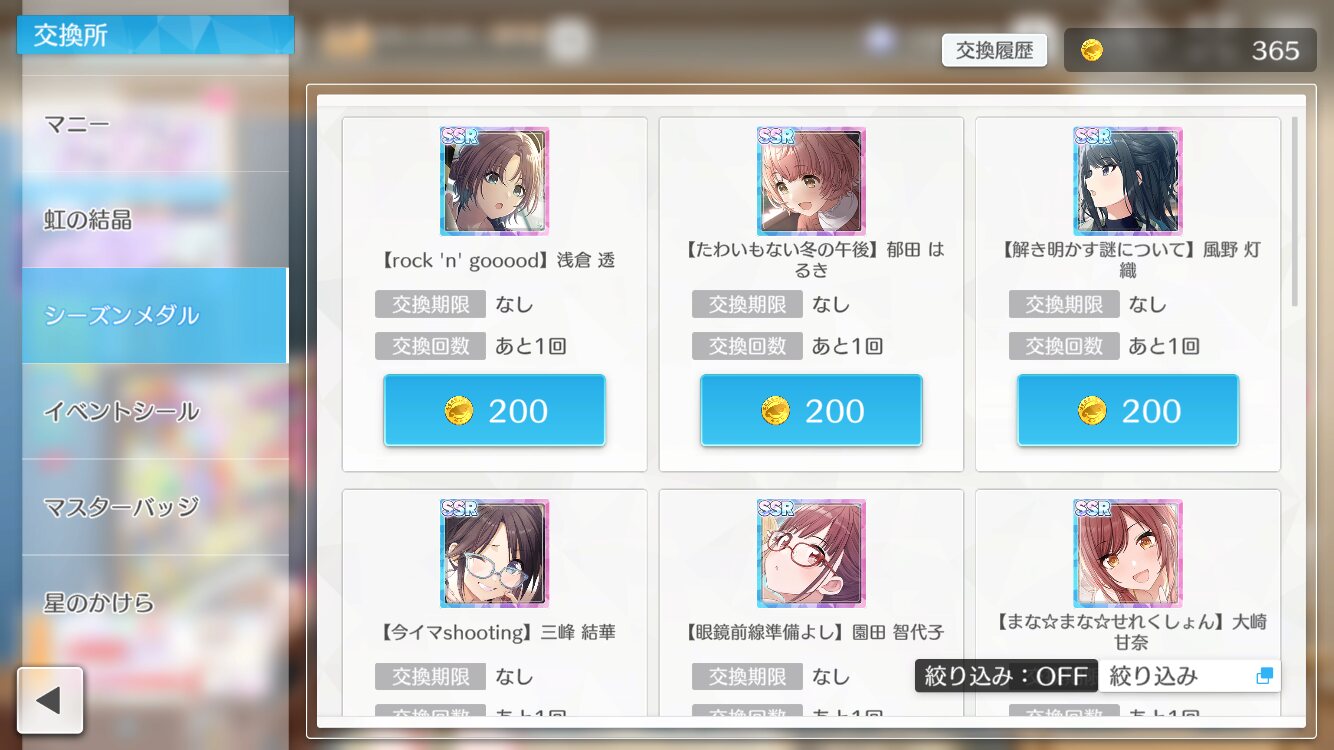Switch to the イベントシール tab
Viewport: 1334px width, 750px height.
pyautogui.click(x=155, y=412)
